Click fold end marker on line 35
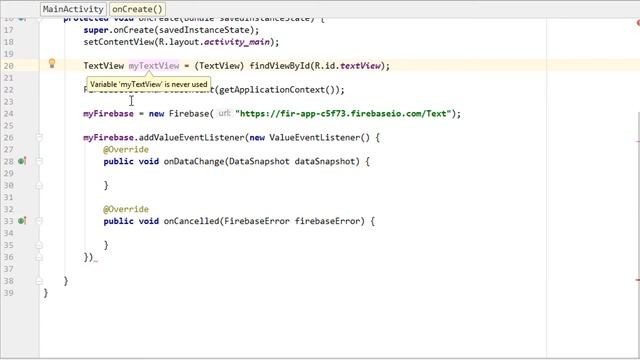This screenshot has width=640, height=360. point(39,245)
